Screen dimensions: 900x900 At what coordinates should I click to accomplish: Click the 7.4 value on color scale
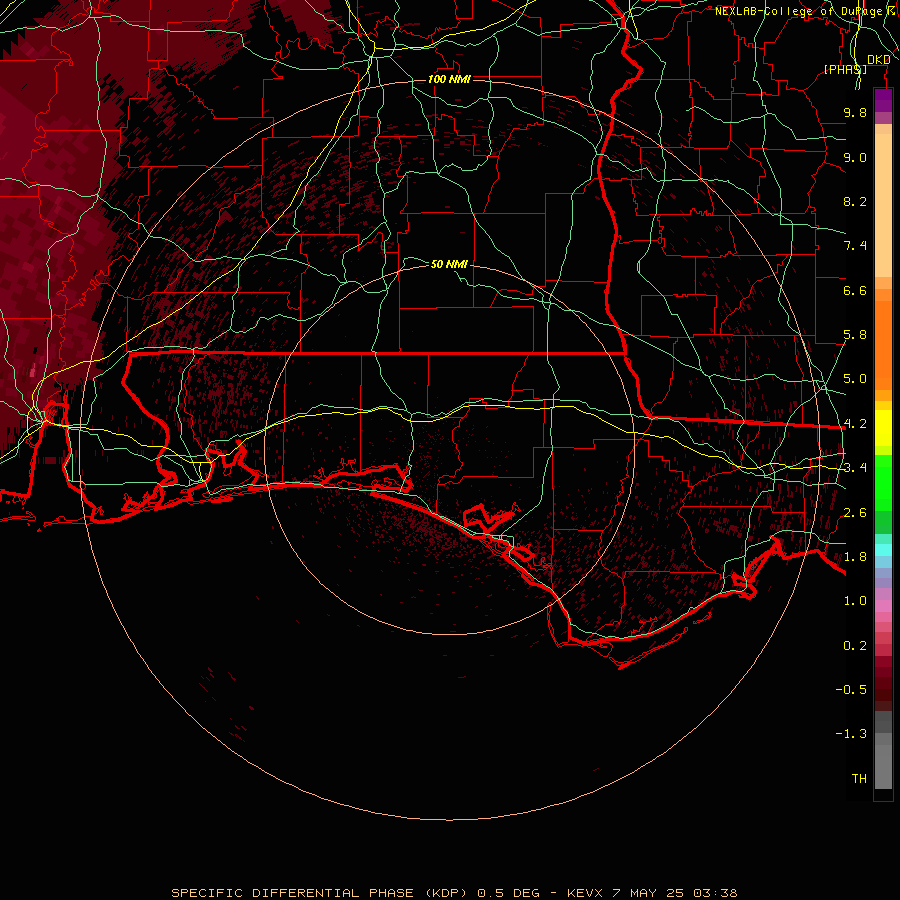click(855, 246)
